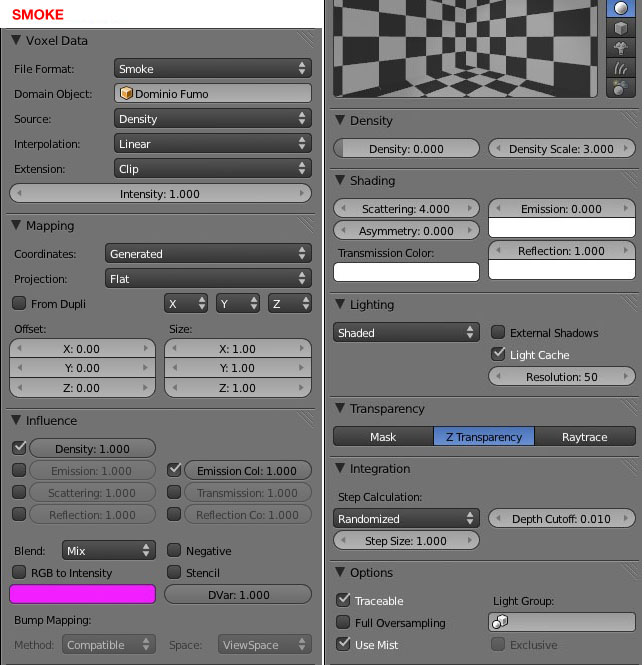Select the Mask transparency mode
This screenshot has width=644, height=665.
(383, 436)
